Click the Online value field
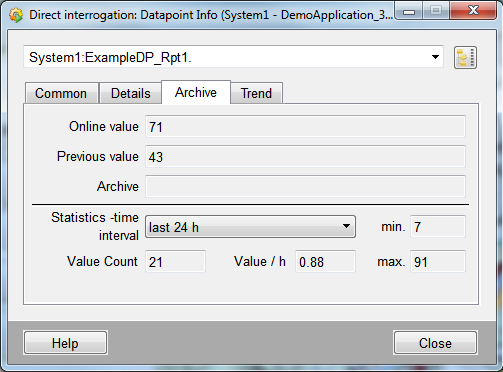This screenshot has height=372, width=503. click(x=305, y=127)
